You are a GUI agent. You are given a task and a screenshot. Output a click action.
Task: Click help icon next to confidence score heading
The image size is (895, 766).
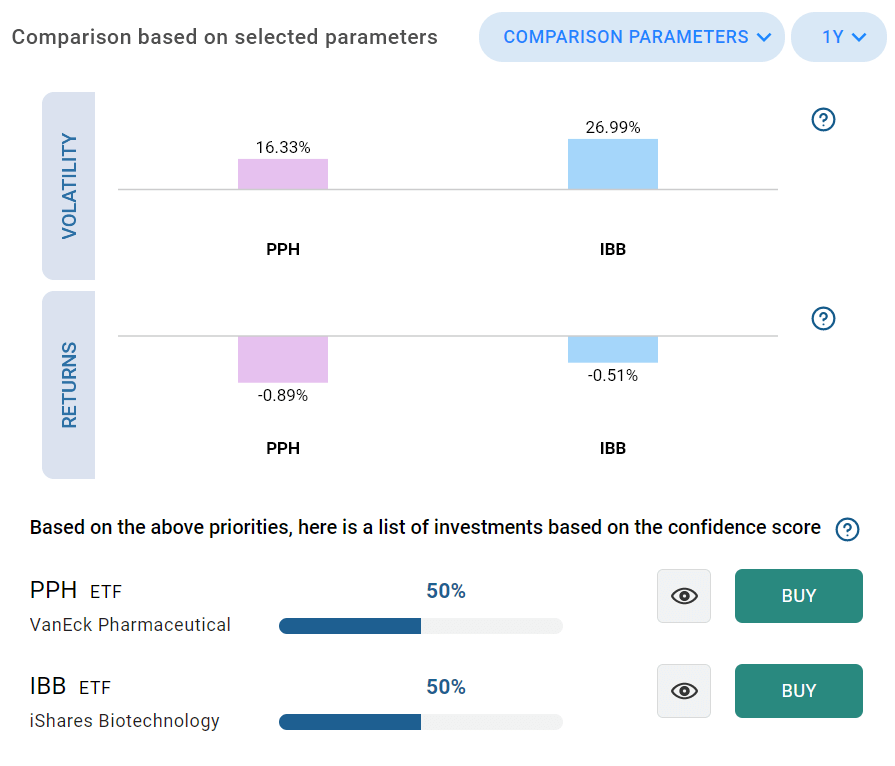coord(847,529)
